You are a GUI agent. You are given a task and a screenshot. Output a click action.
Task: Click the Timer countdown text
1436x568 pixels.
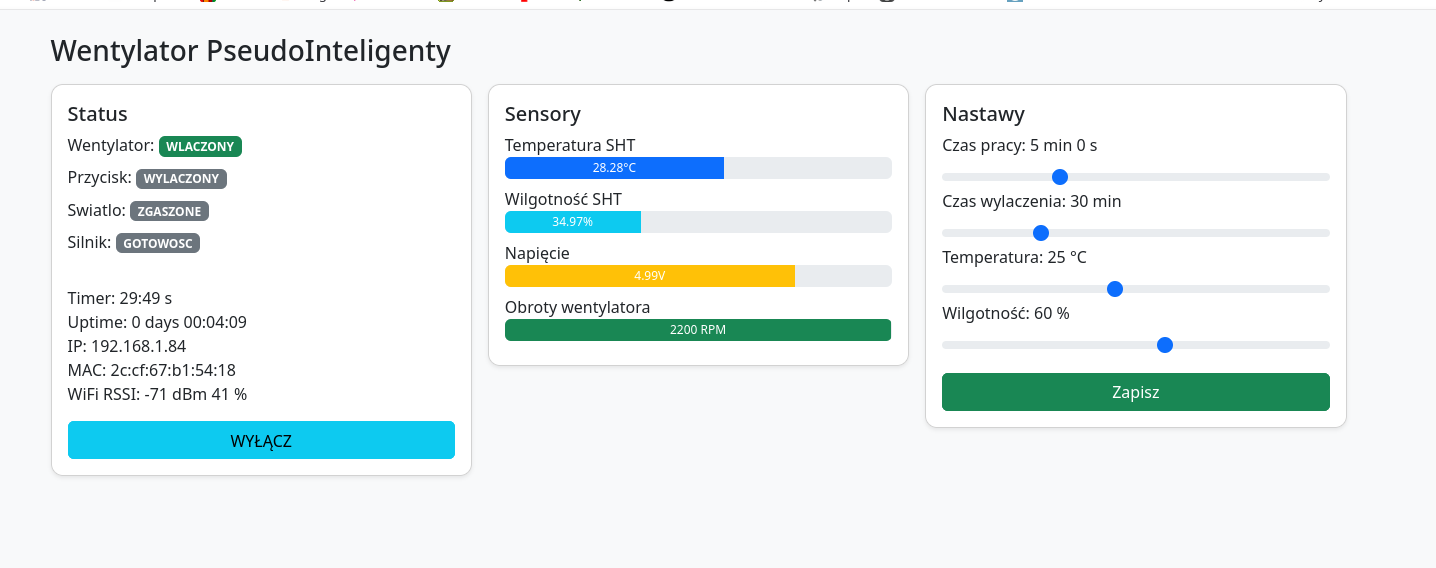click(120, 298)
